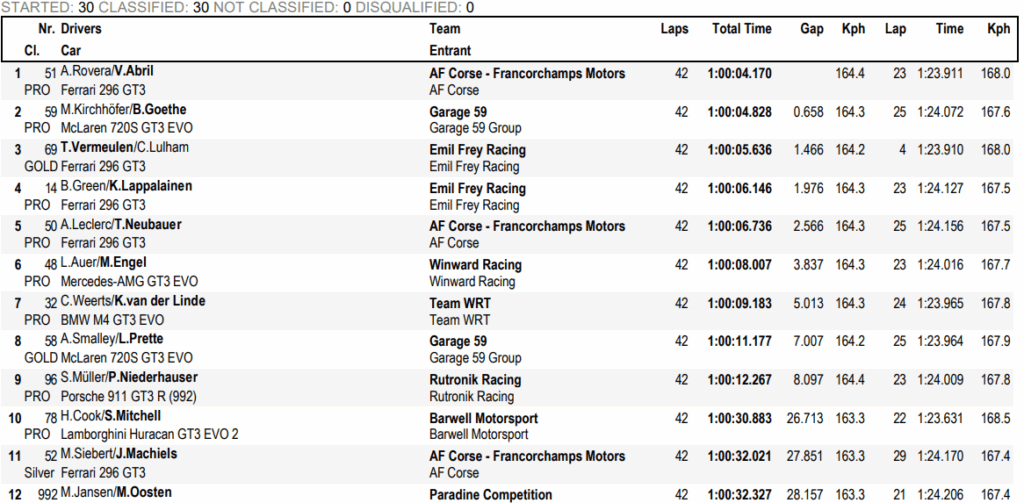Select Paradine Competition team entry
Image resolution: width=1024 pixels, height=503 pixels.
pyautogui.click(x=490, y=495)
